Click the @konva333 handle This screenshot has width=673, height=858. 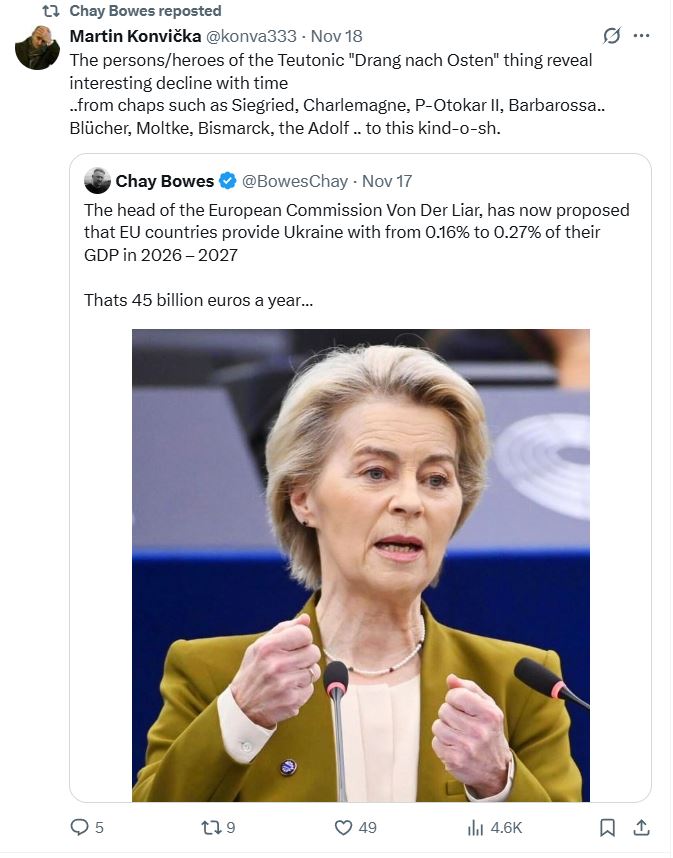[x=249, y=36]
